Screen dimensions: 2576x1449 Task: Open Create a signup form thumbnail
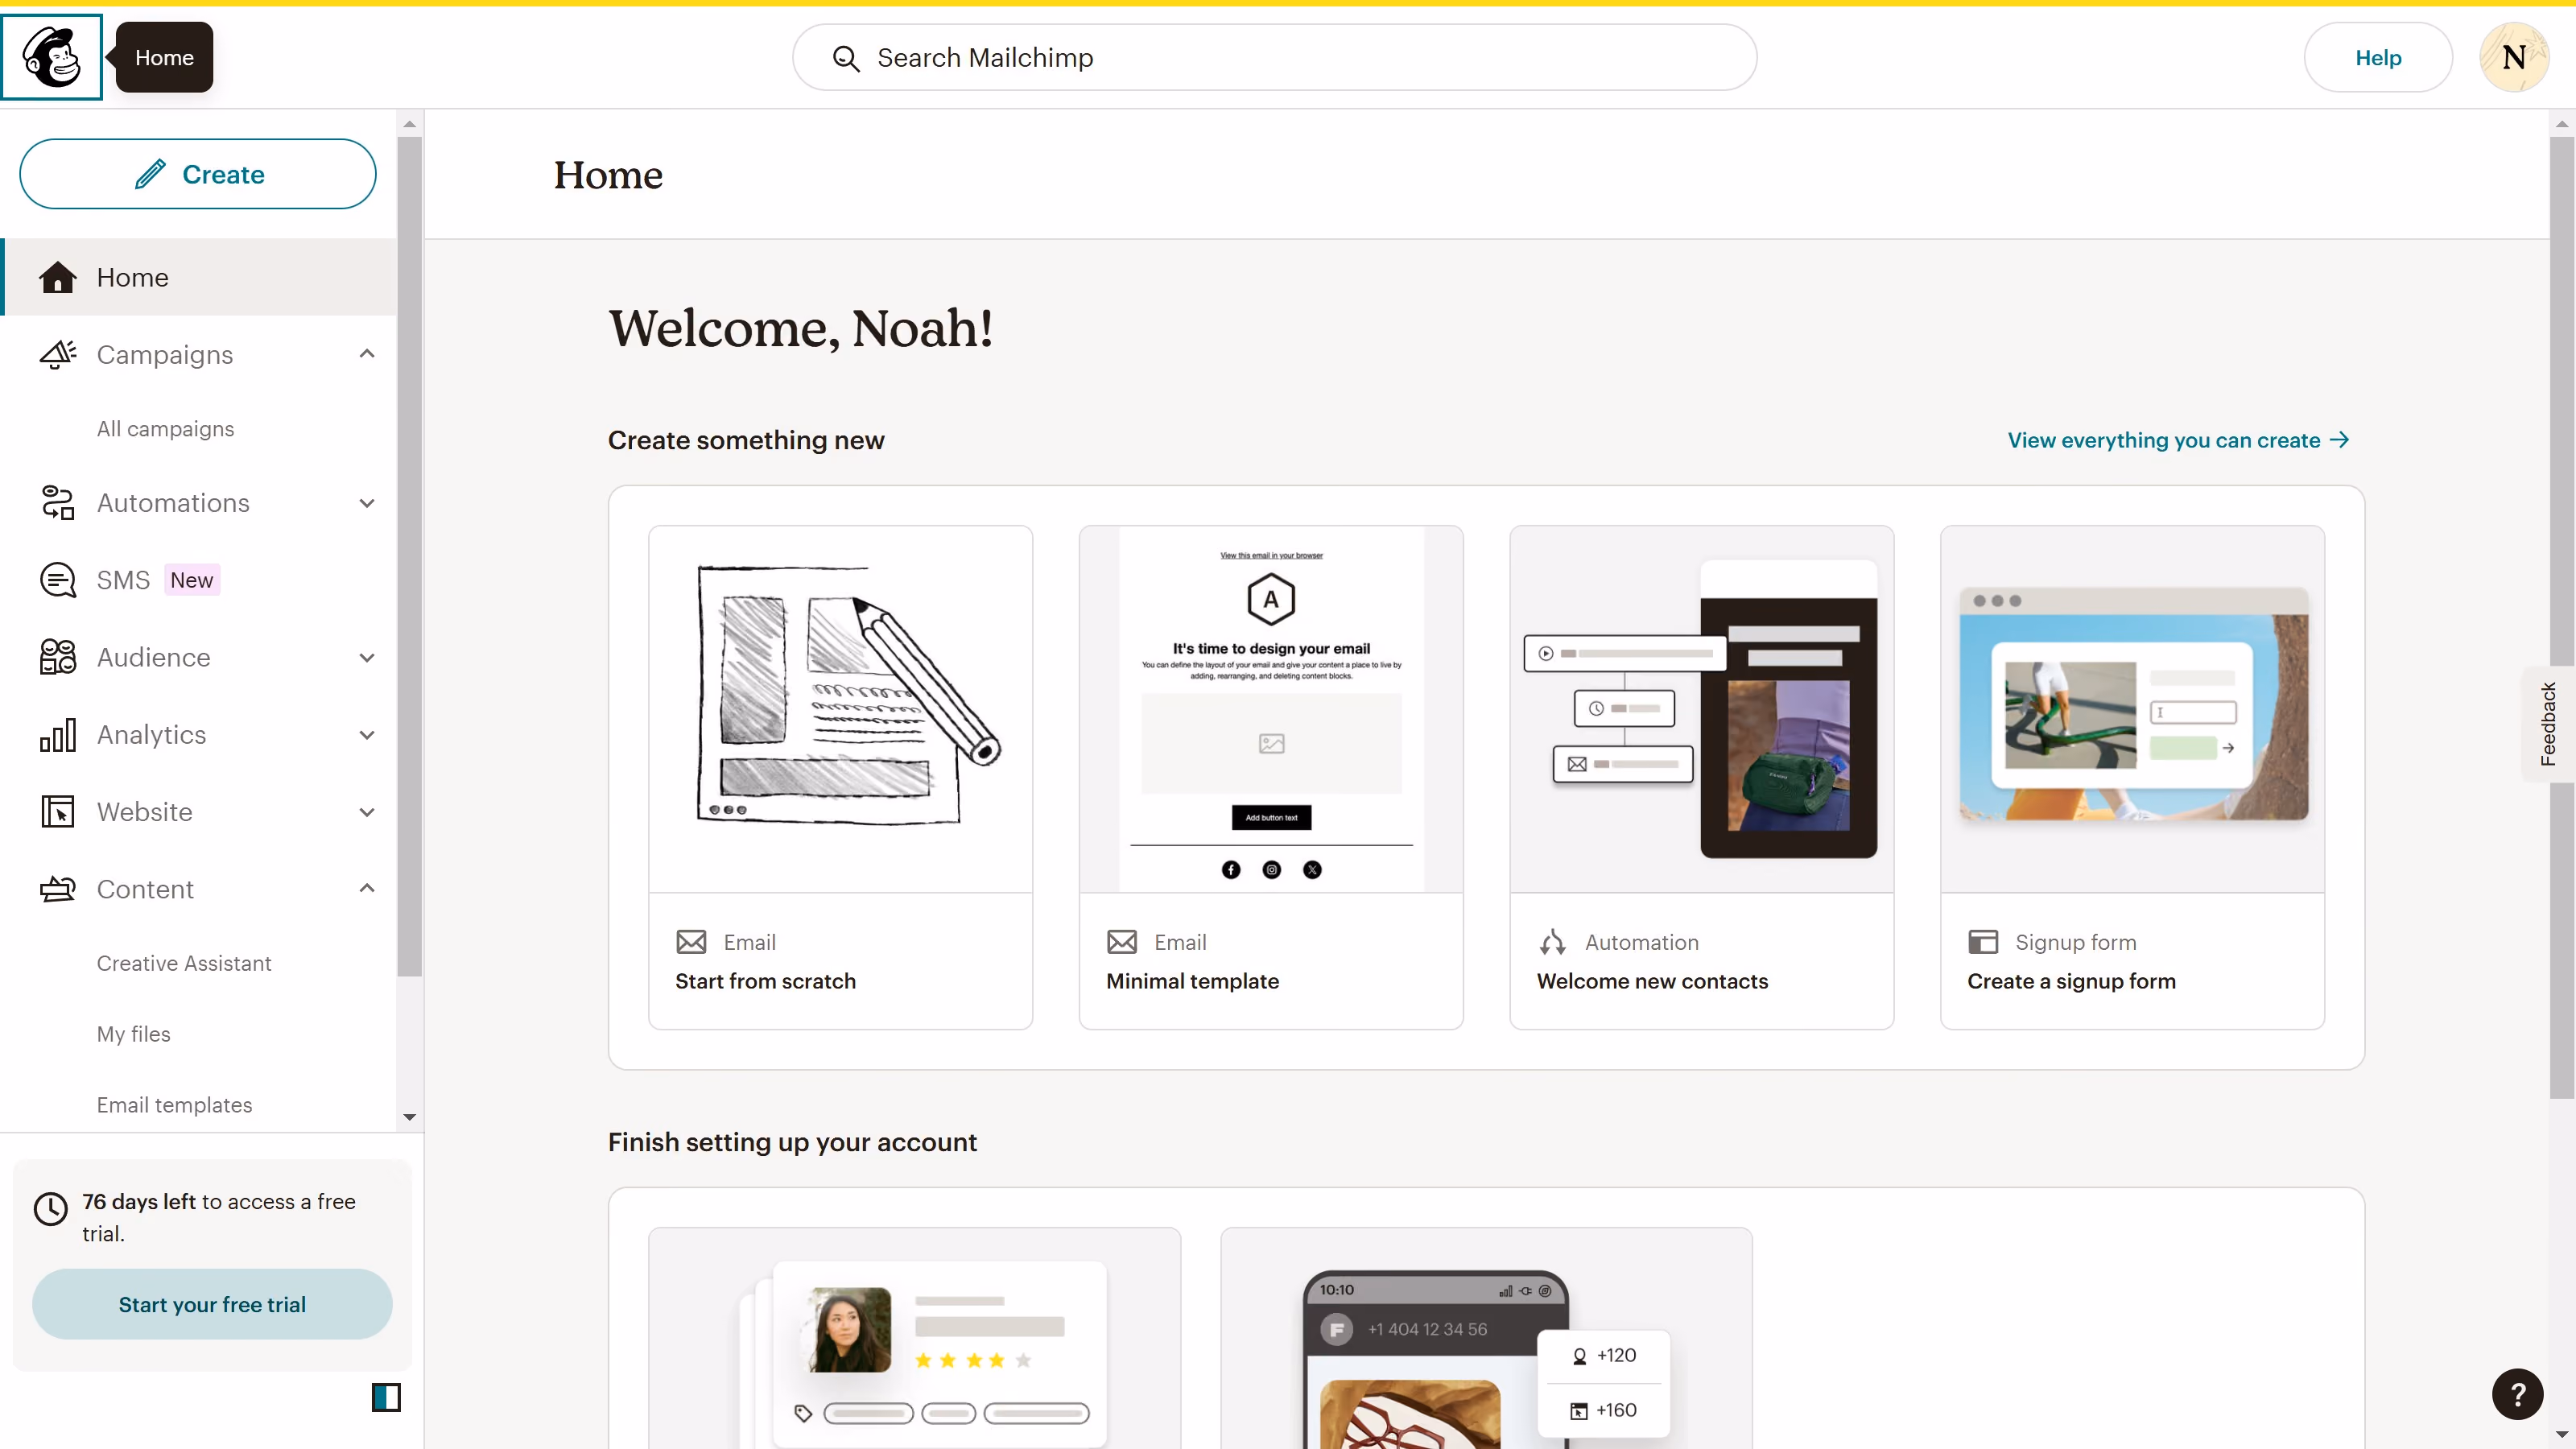point(2132,709)
